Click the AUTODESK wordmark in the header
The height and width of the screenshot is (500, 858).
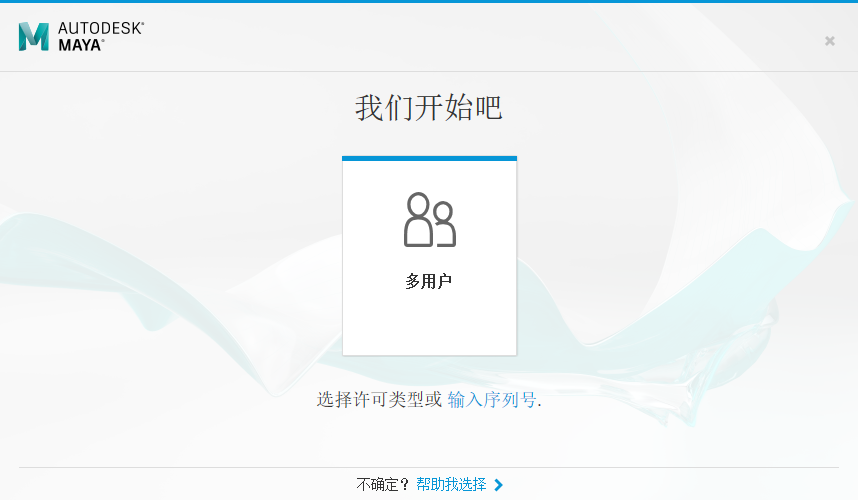(100, 28)
